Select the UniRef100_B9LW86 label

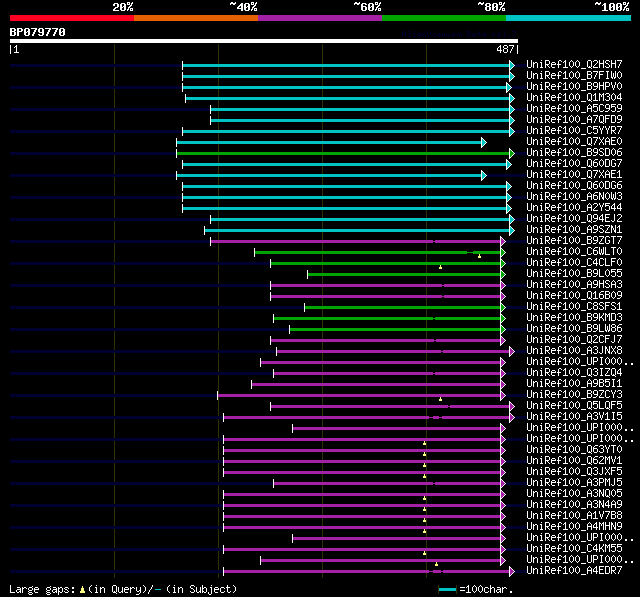tap(574, 329)
